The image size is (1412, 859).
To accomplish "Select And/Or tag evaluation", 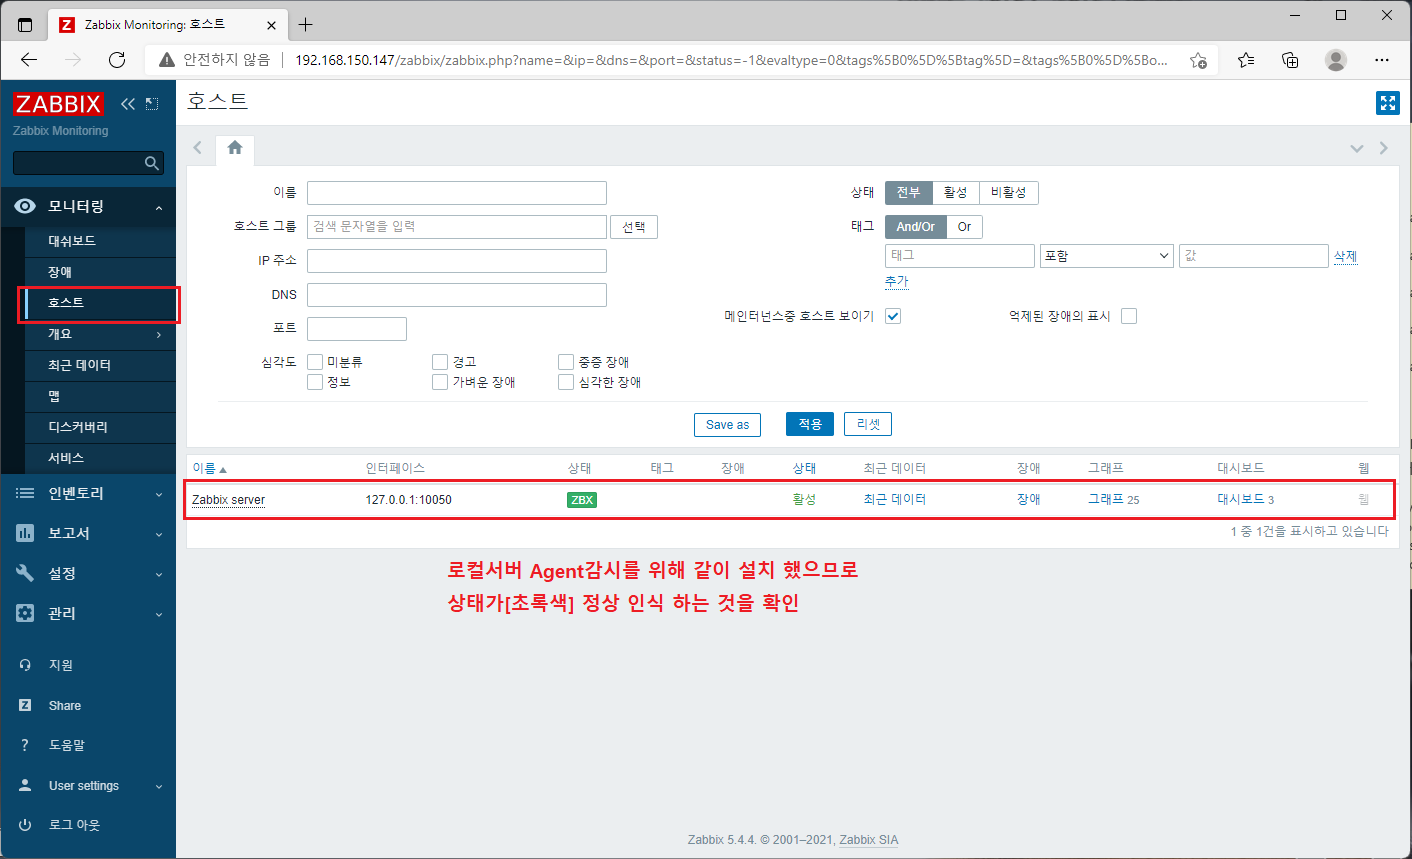I will pos(915,227).
